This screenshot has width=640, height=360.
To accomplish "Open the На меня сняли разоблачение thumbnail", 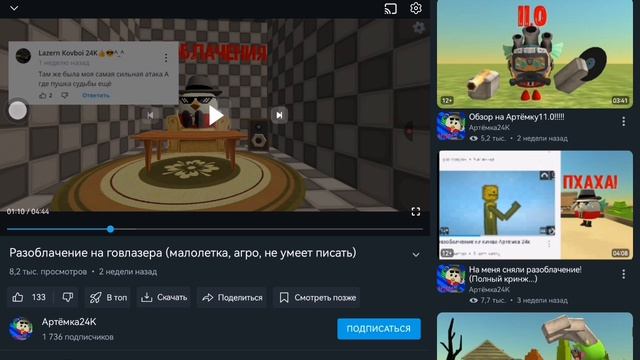I will coord(536,205).
